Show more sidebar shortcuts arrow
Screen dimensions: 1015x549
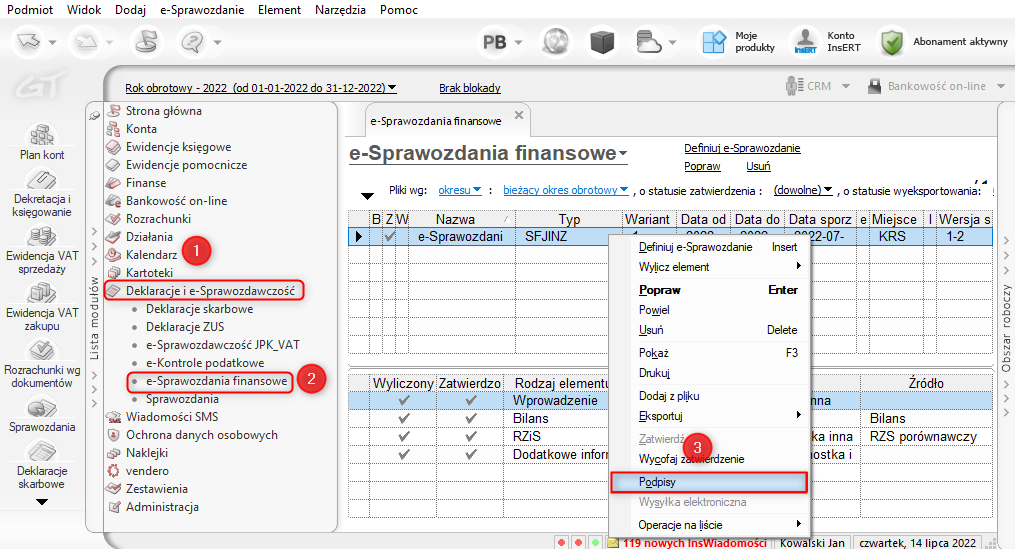click(x=41, y=502)
